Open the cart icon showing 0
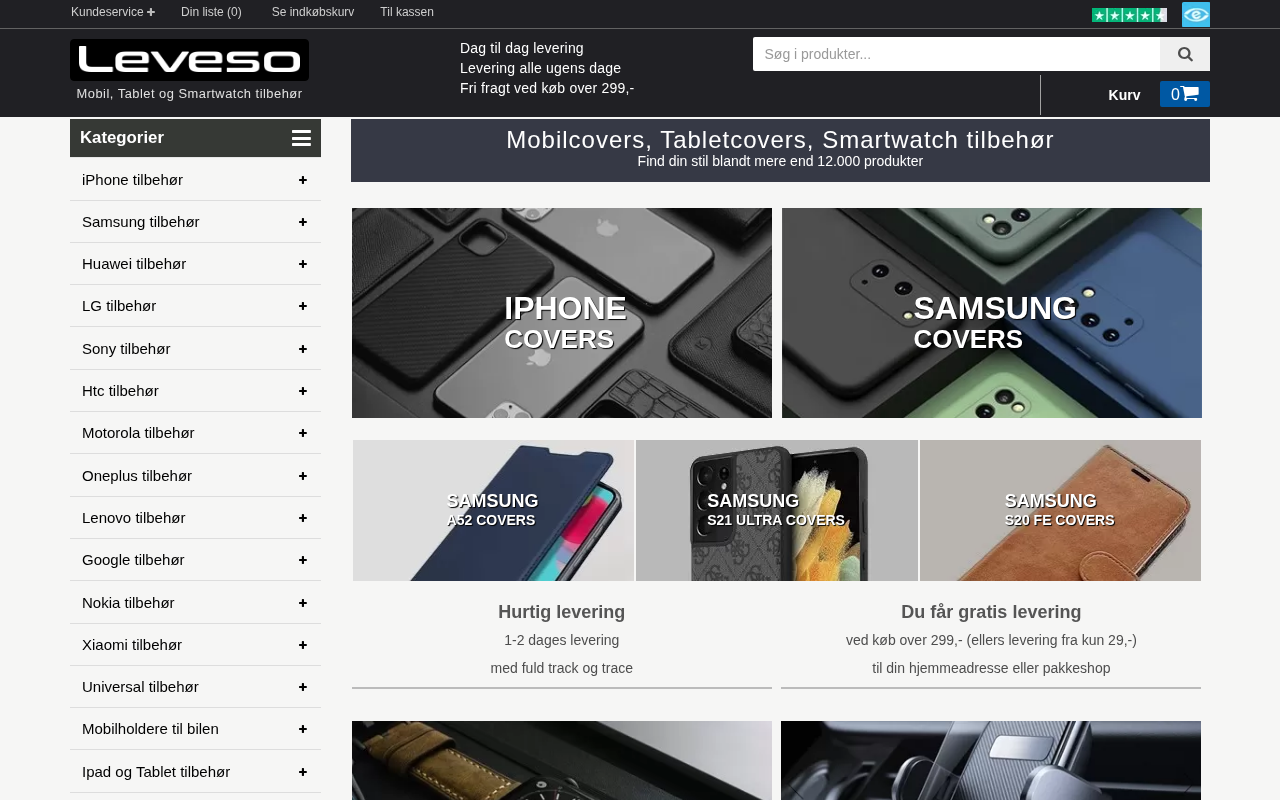Image resolution: width=1280 pixels, height=800 pixels. point(1185,94)
